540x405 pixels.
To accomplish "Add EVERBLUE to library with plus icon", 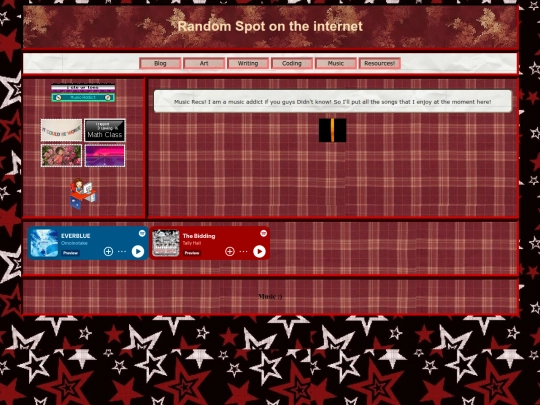I will tap(108, 251).
